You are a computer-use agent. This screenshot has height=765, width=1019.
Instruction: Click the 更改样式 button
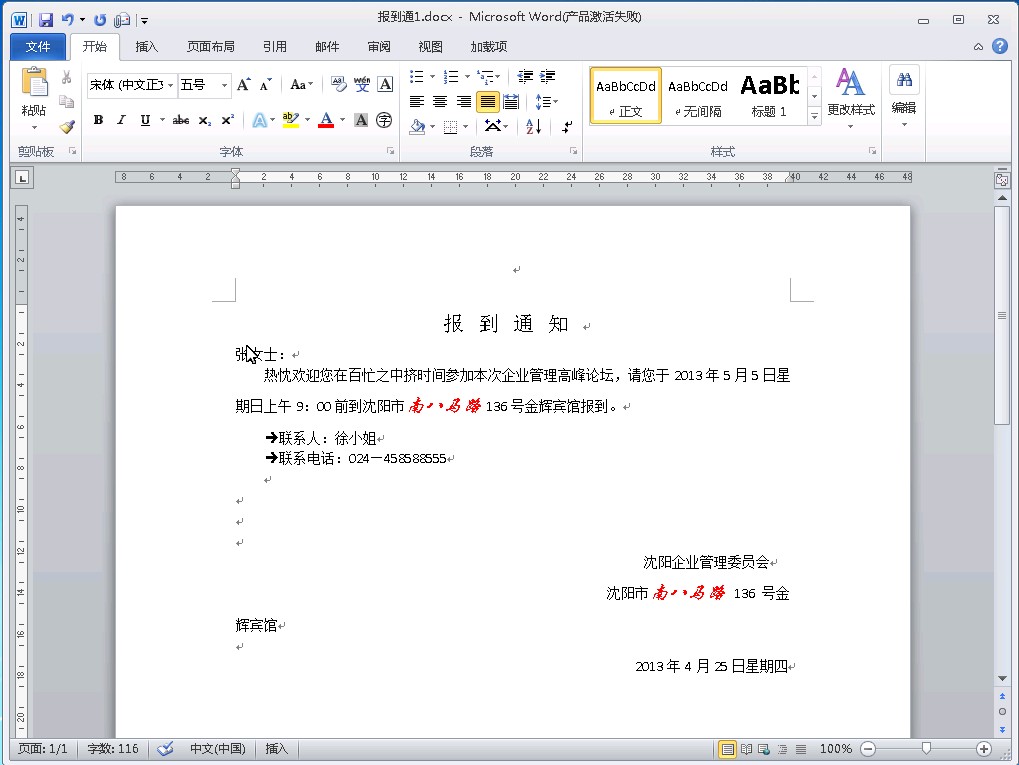point(850,95)
